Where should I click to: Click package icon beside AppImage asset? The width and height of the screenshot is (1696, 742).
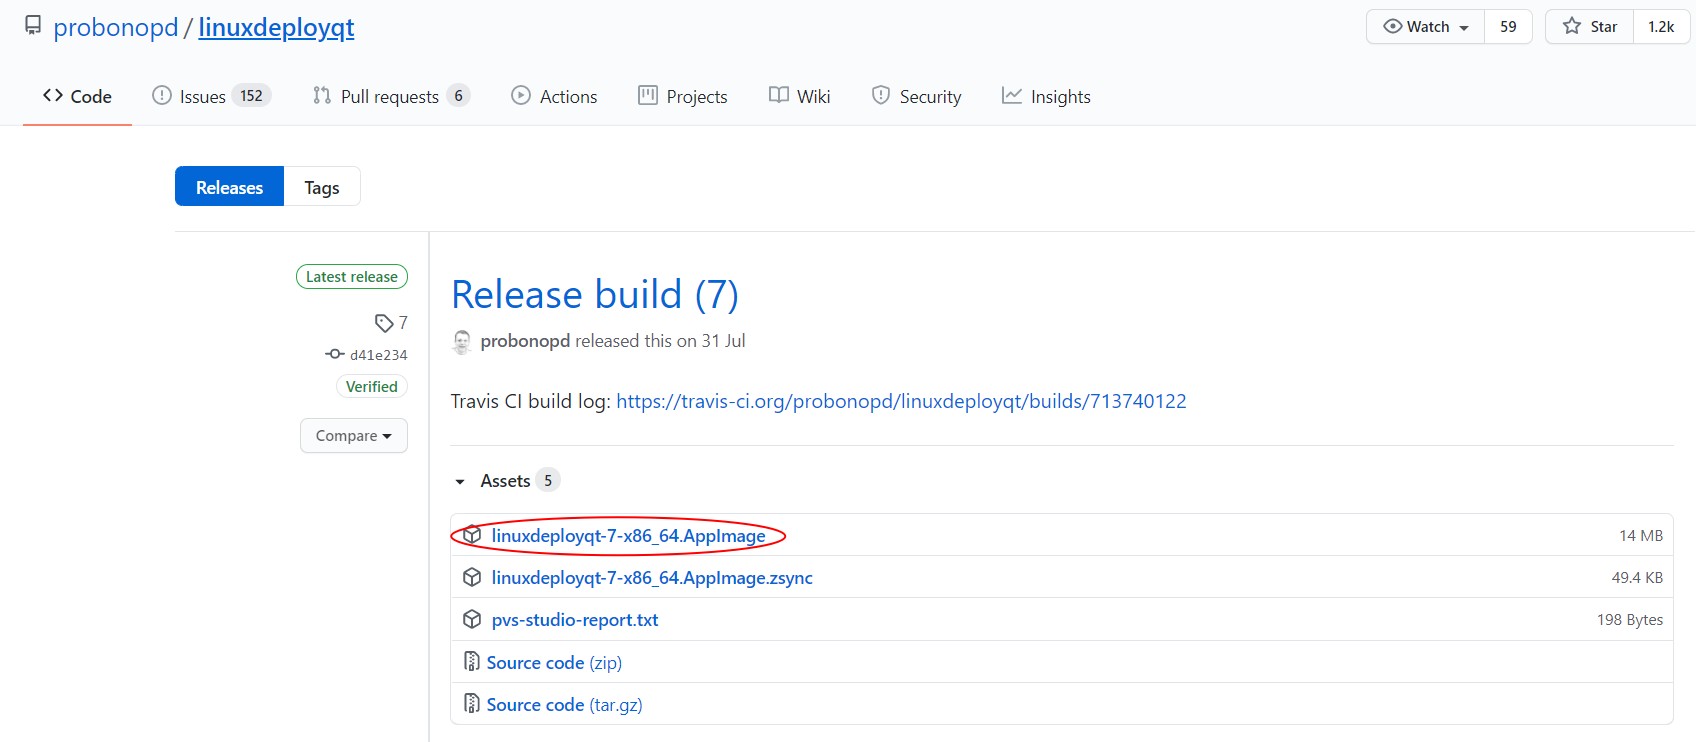pos(472,535)
